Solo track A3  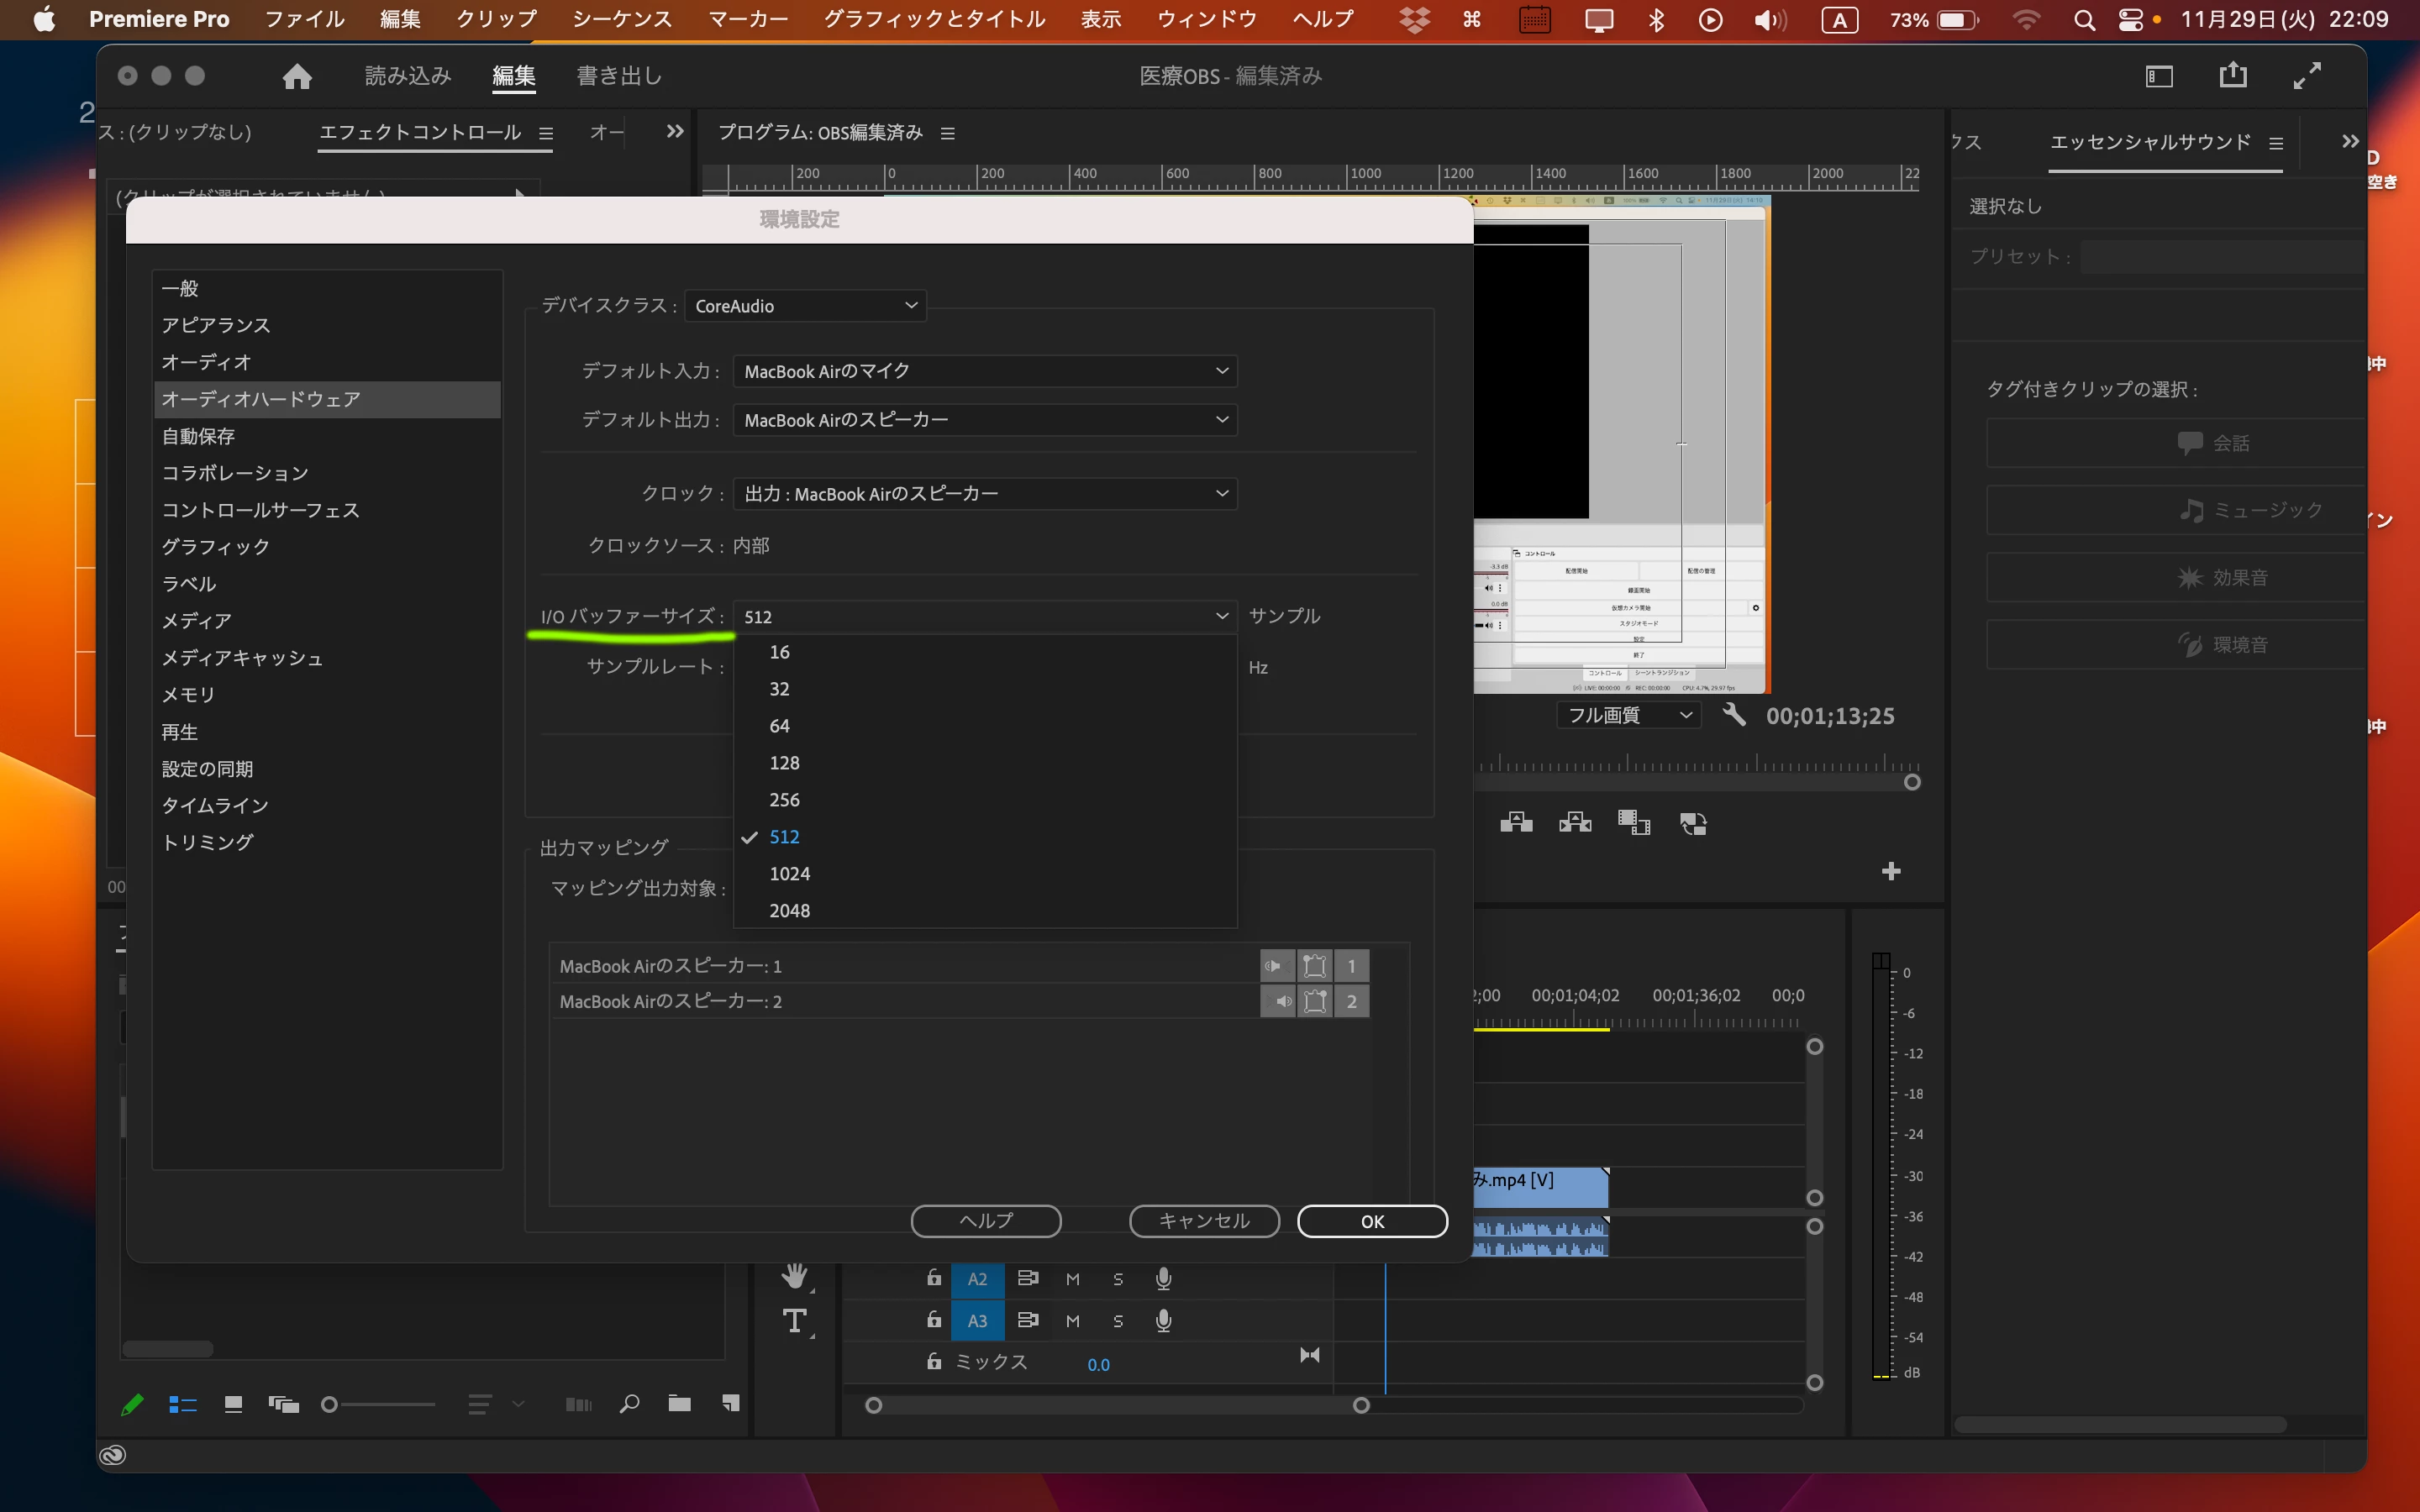tap(1118, 1321)
